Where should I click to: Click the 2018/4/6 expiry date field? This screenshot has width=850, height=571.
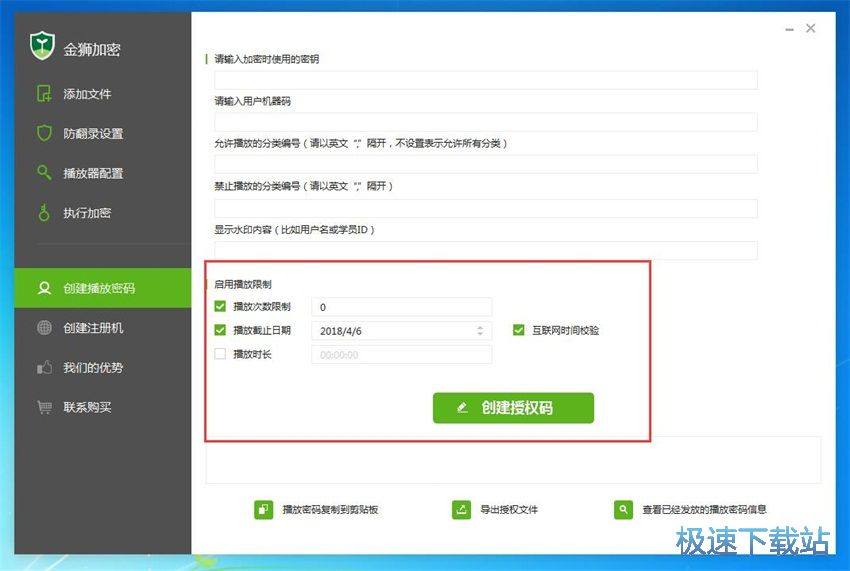click(x=402, y=331)
